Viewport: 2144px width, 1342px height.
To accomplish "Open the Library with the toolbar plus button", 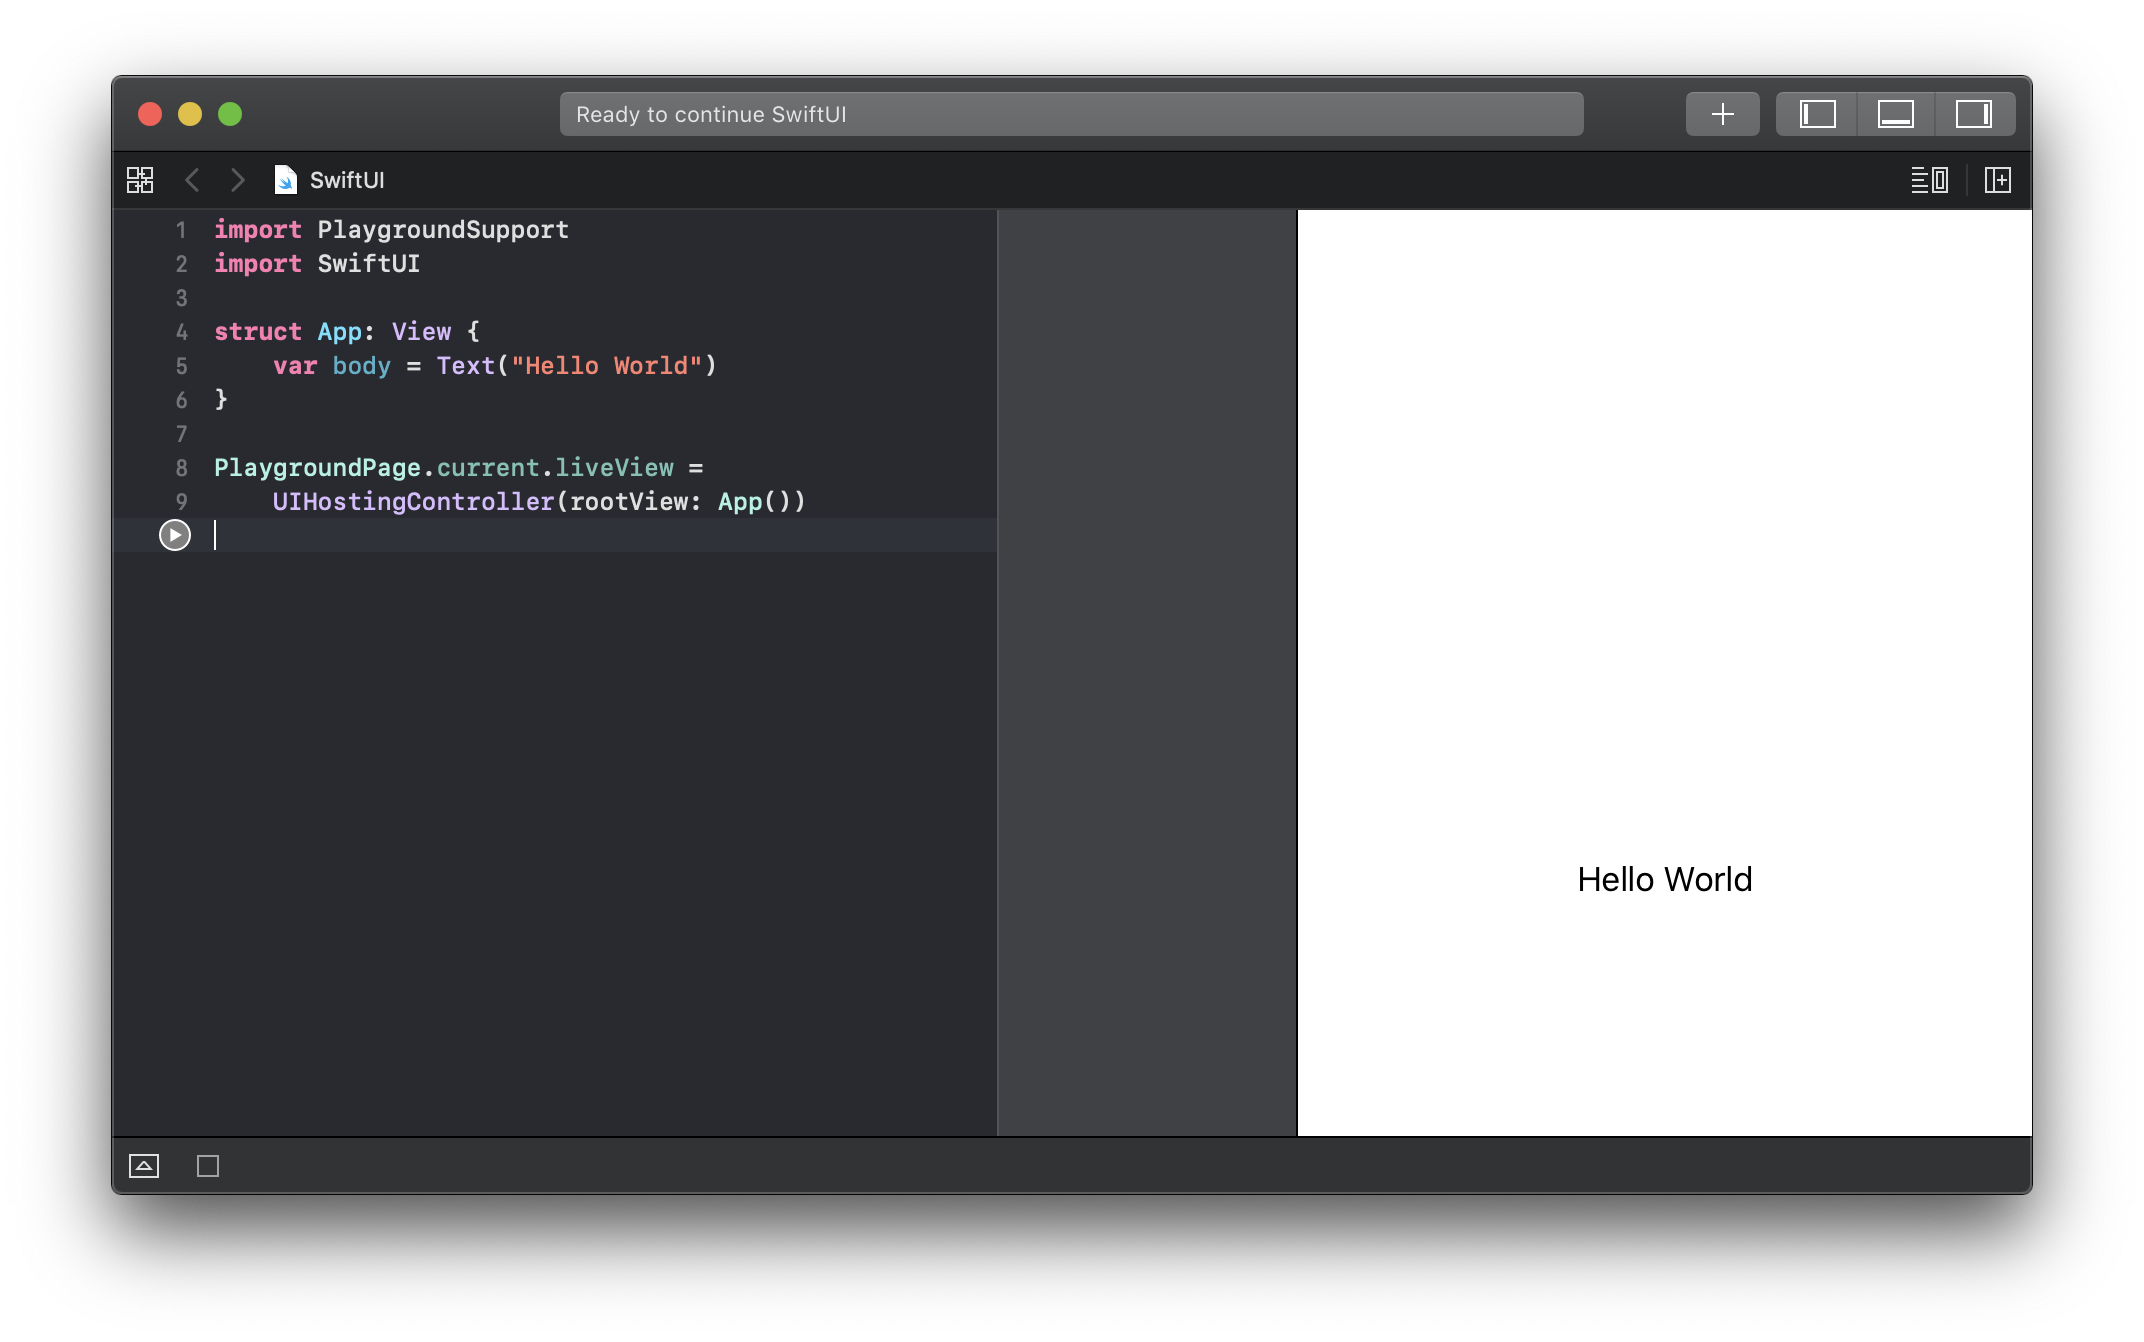I will pos(1722,113).
